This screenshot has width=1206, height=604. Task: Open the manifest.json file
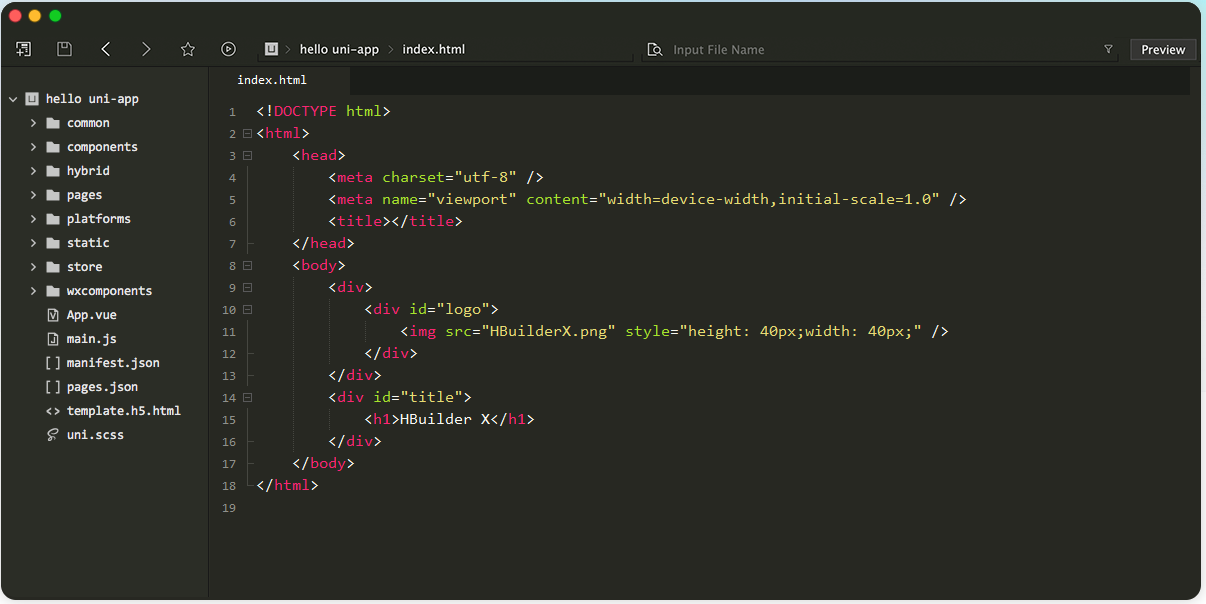point(113,363)
